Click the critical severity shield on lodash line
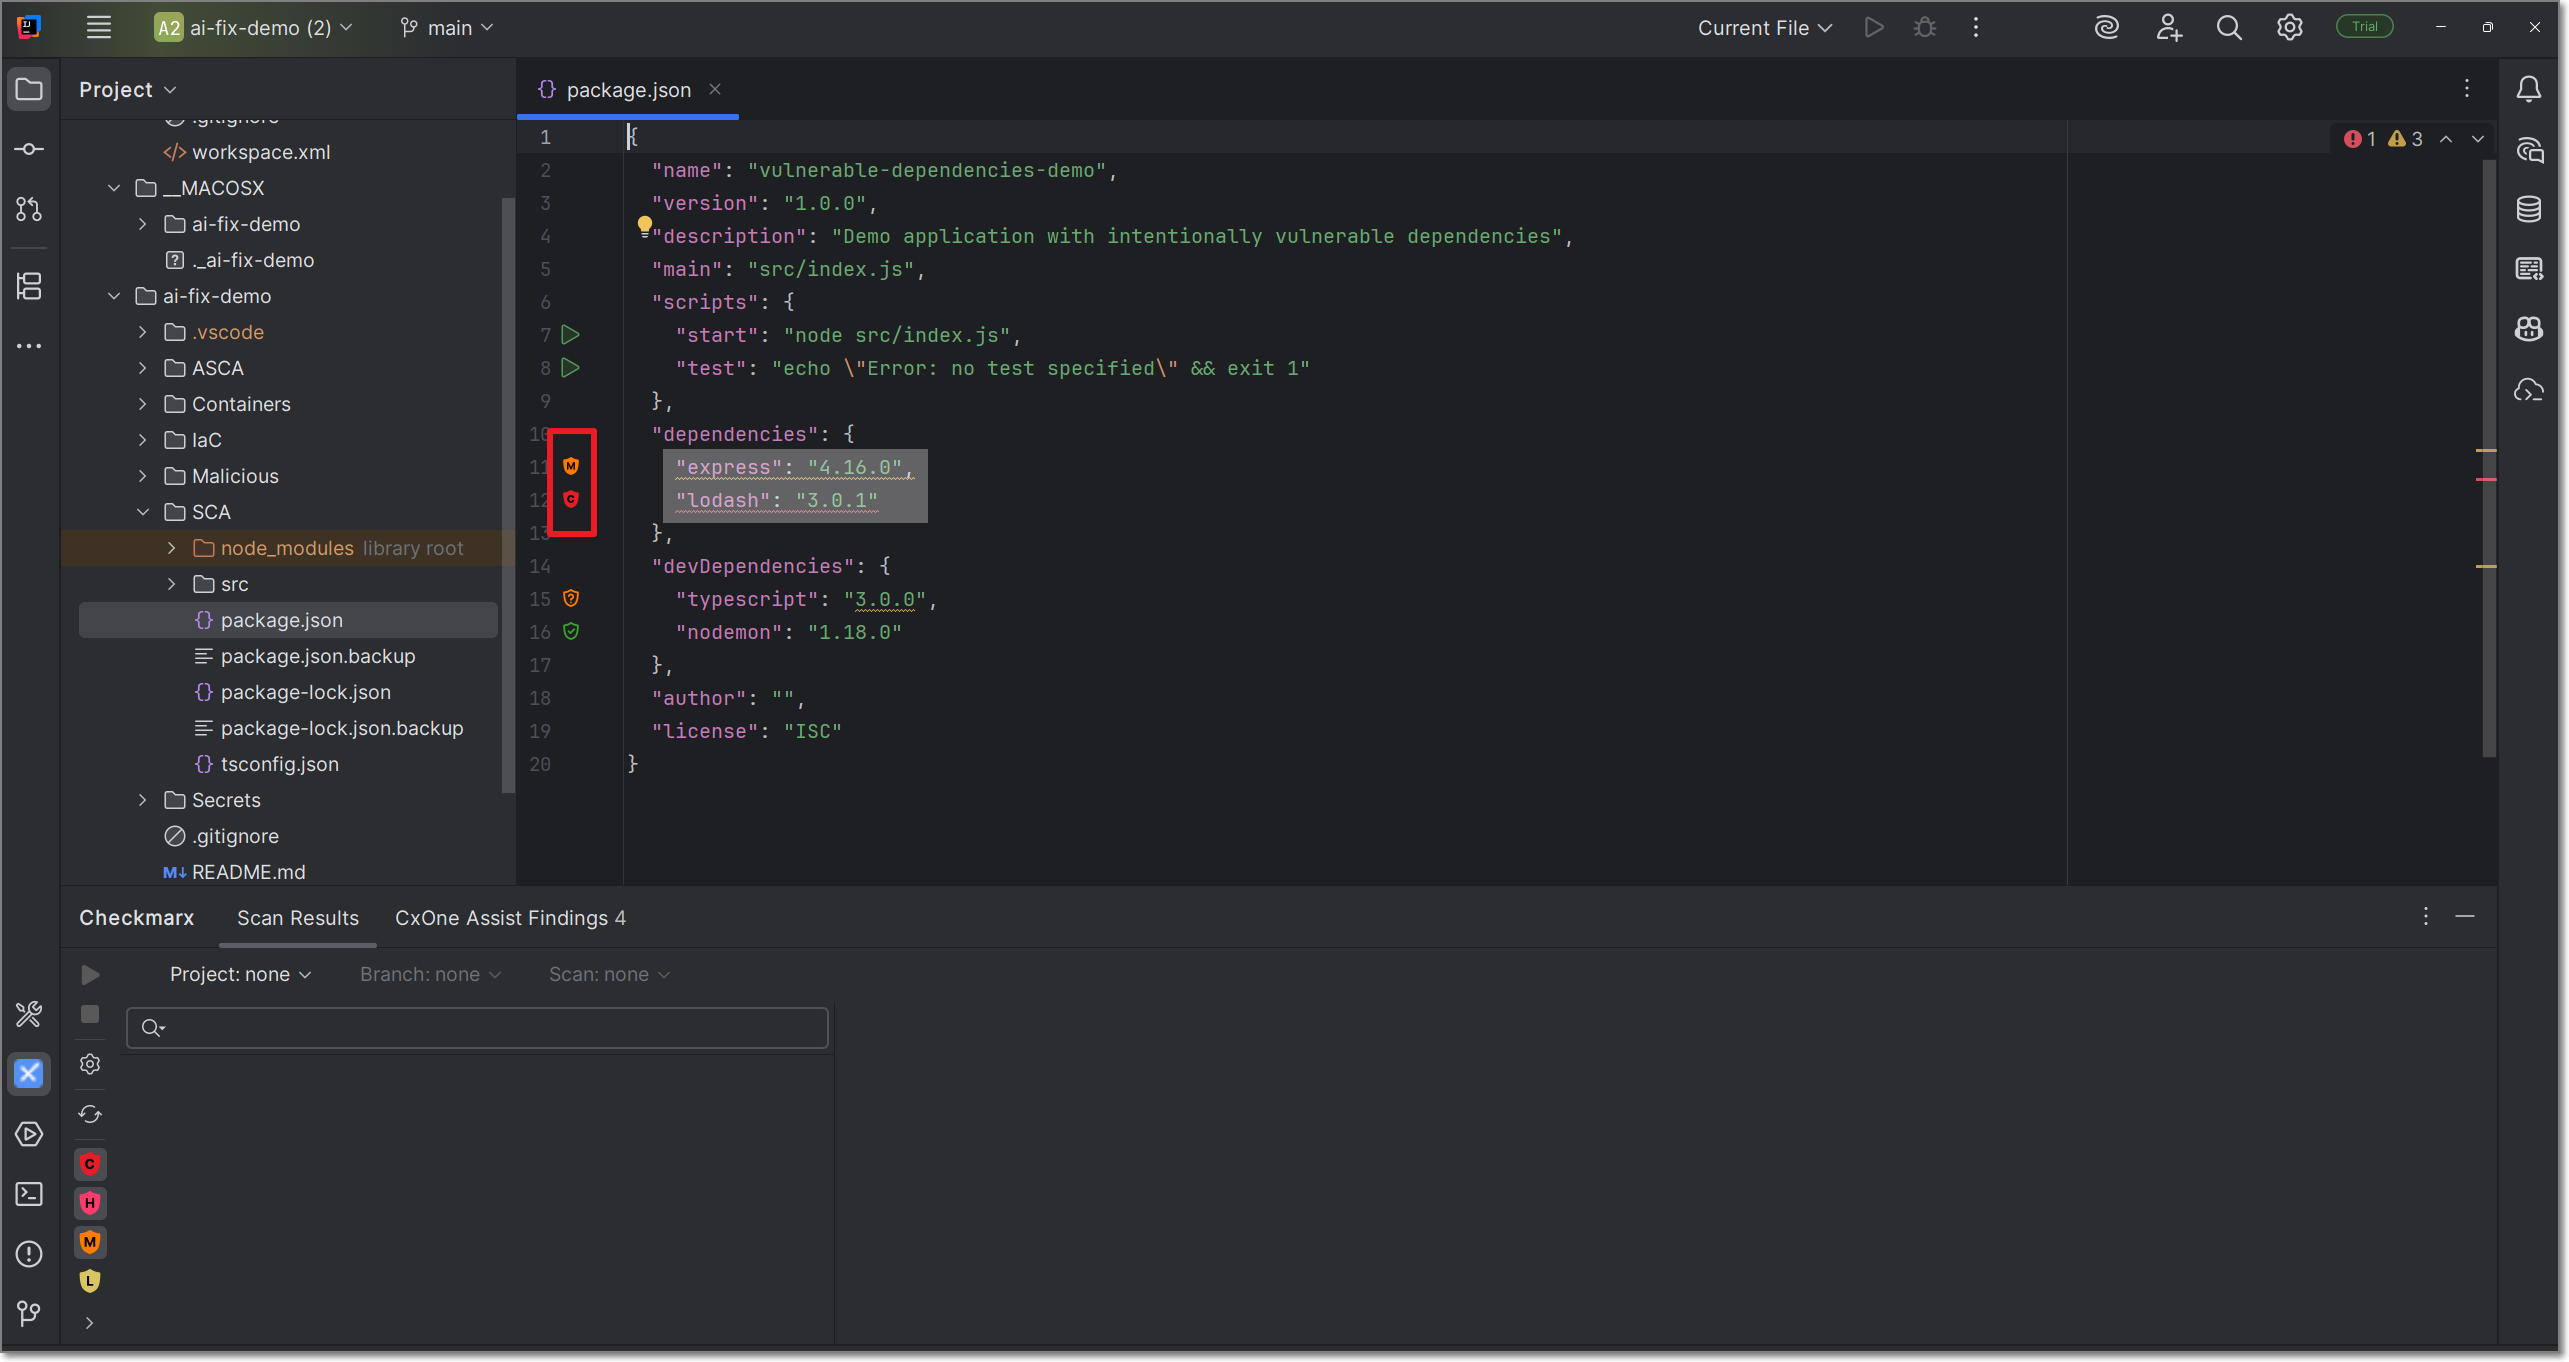Viewport: 2569px width, 1362px height. [x=571, y=499]
